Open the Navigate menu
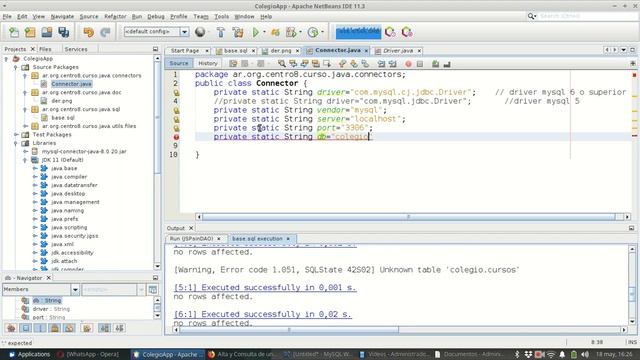Image resolution: width=640 pixels, height=360 pixels. tap(62, 16)
